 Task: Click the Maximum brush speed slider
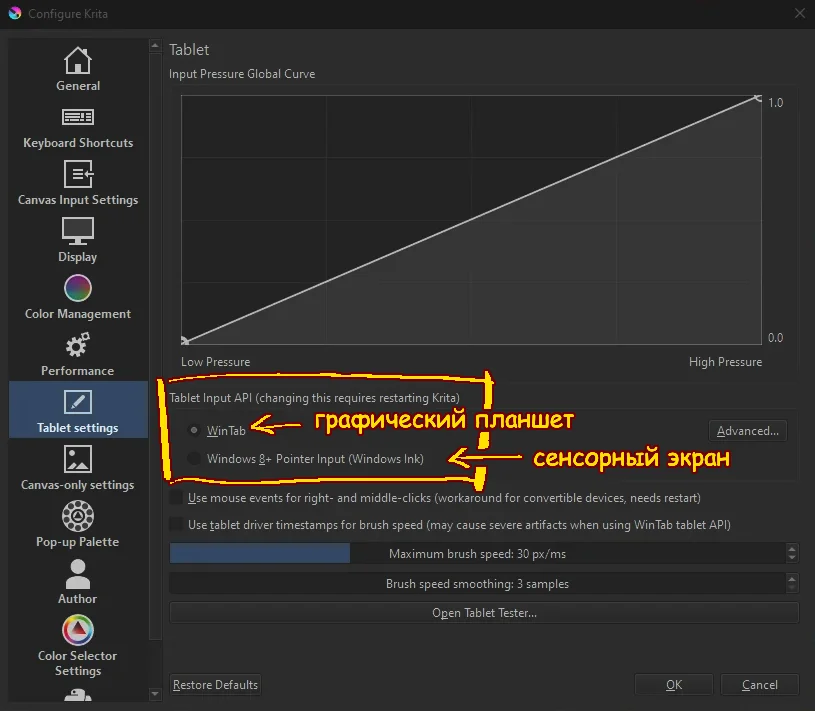point(477,554)
